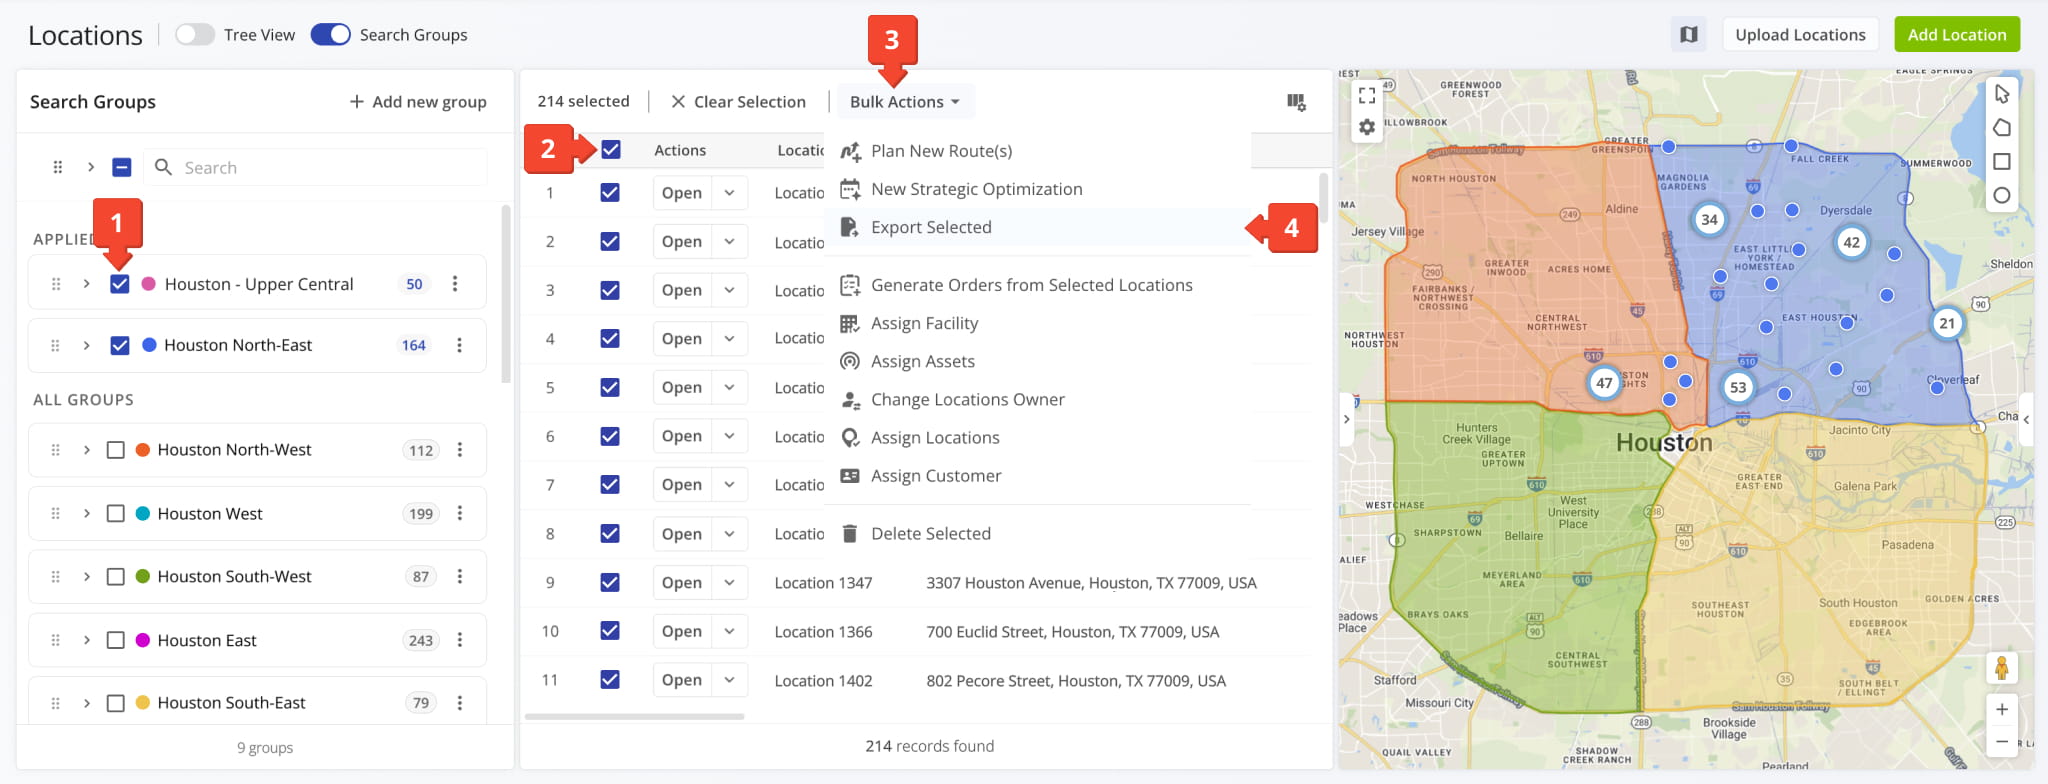Open options menu for Houston East group
The image size is (2048, 784).
460,640
